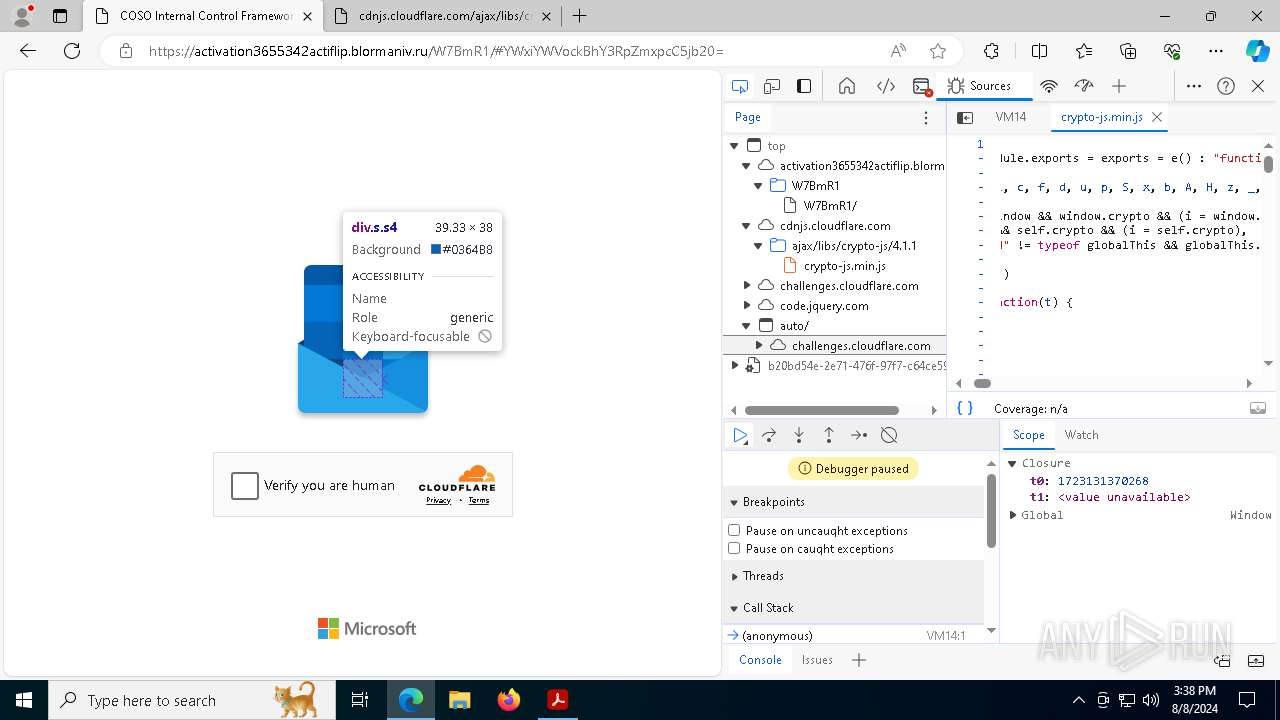Collapse the top frame tree node
1280x720 pixels.
734,146
